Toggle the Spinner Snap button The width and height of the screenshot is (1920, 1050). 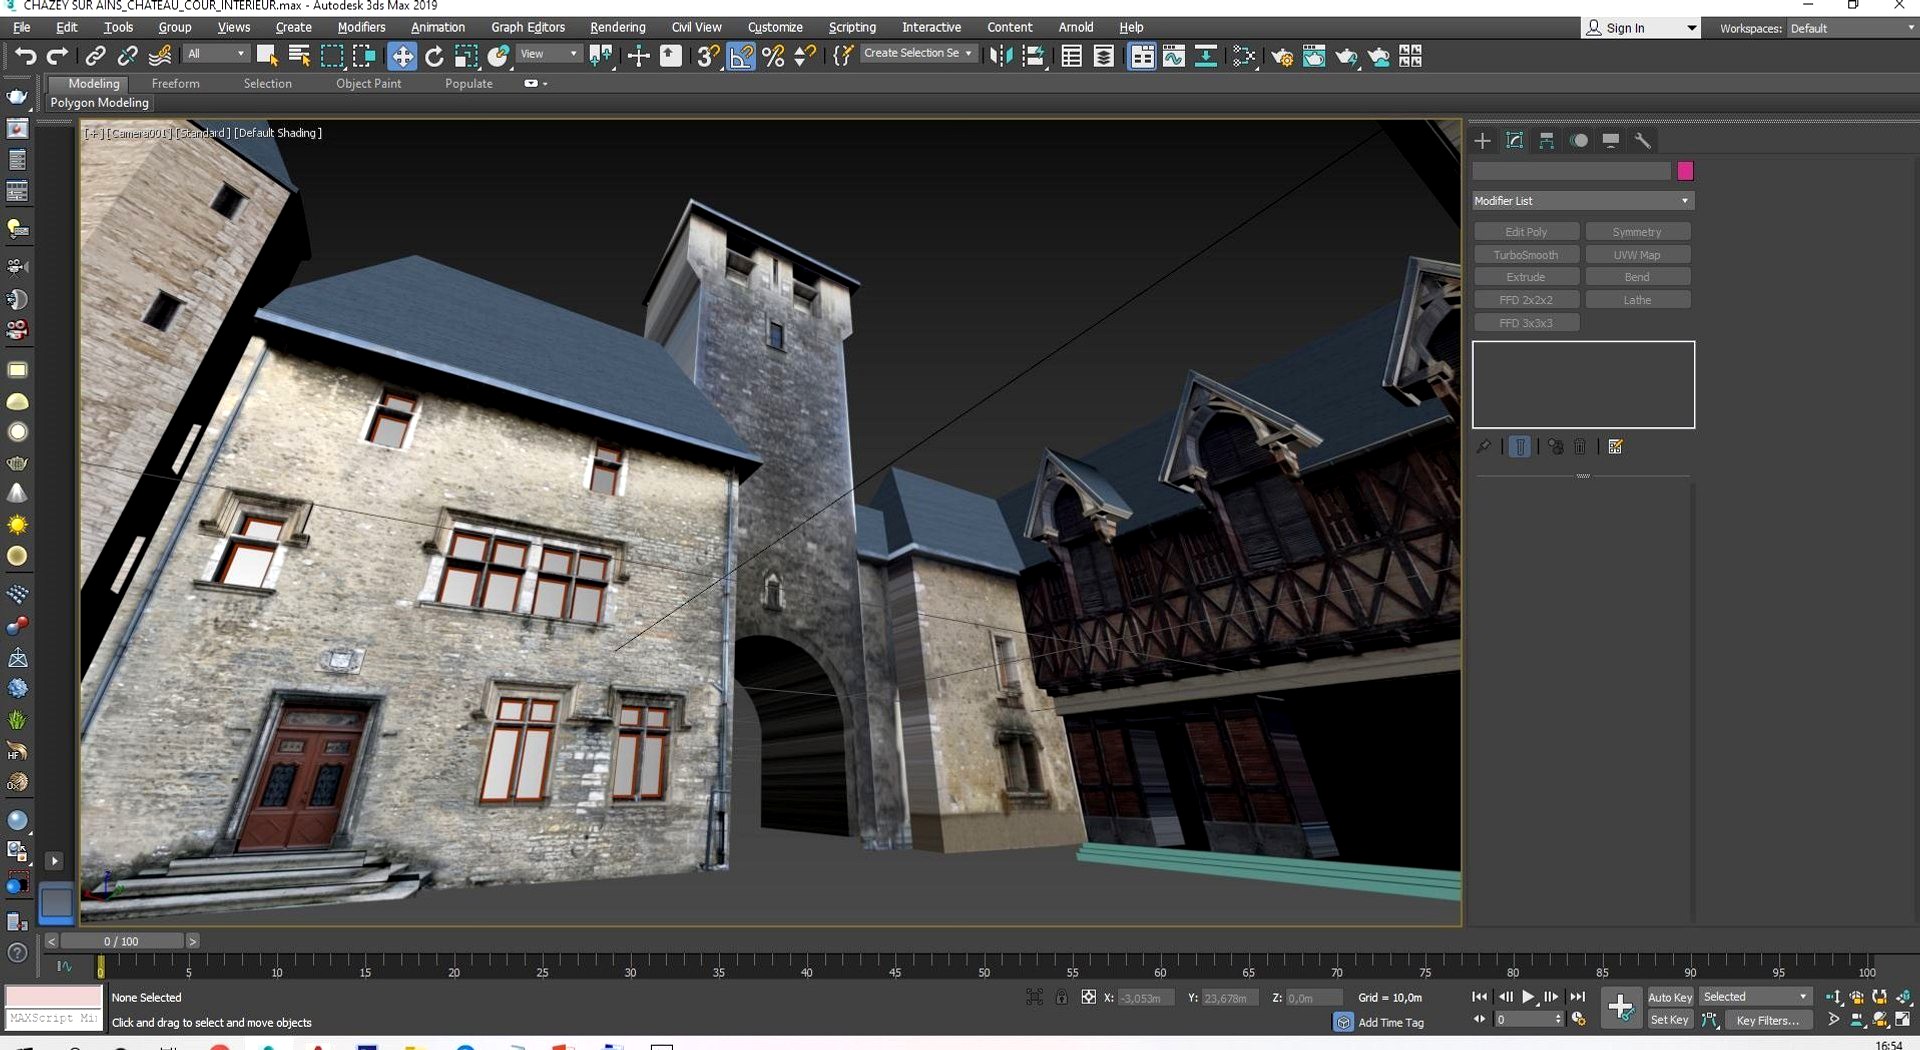(x=805, y=56)
